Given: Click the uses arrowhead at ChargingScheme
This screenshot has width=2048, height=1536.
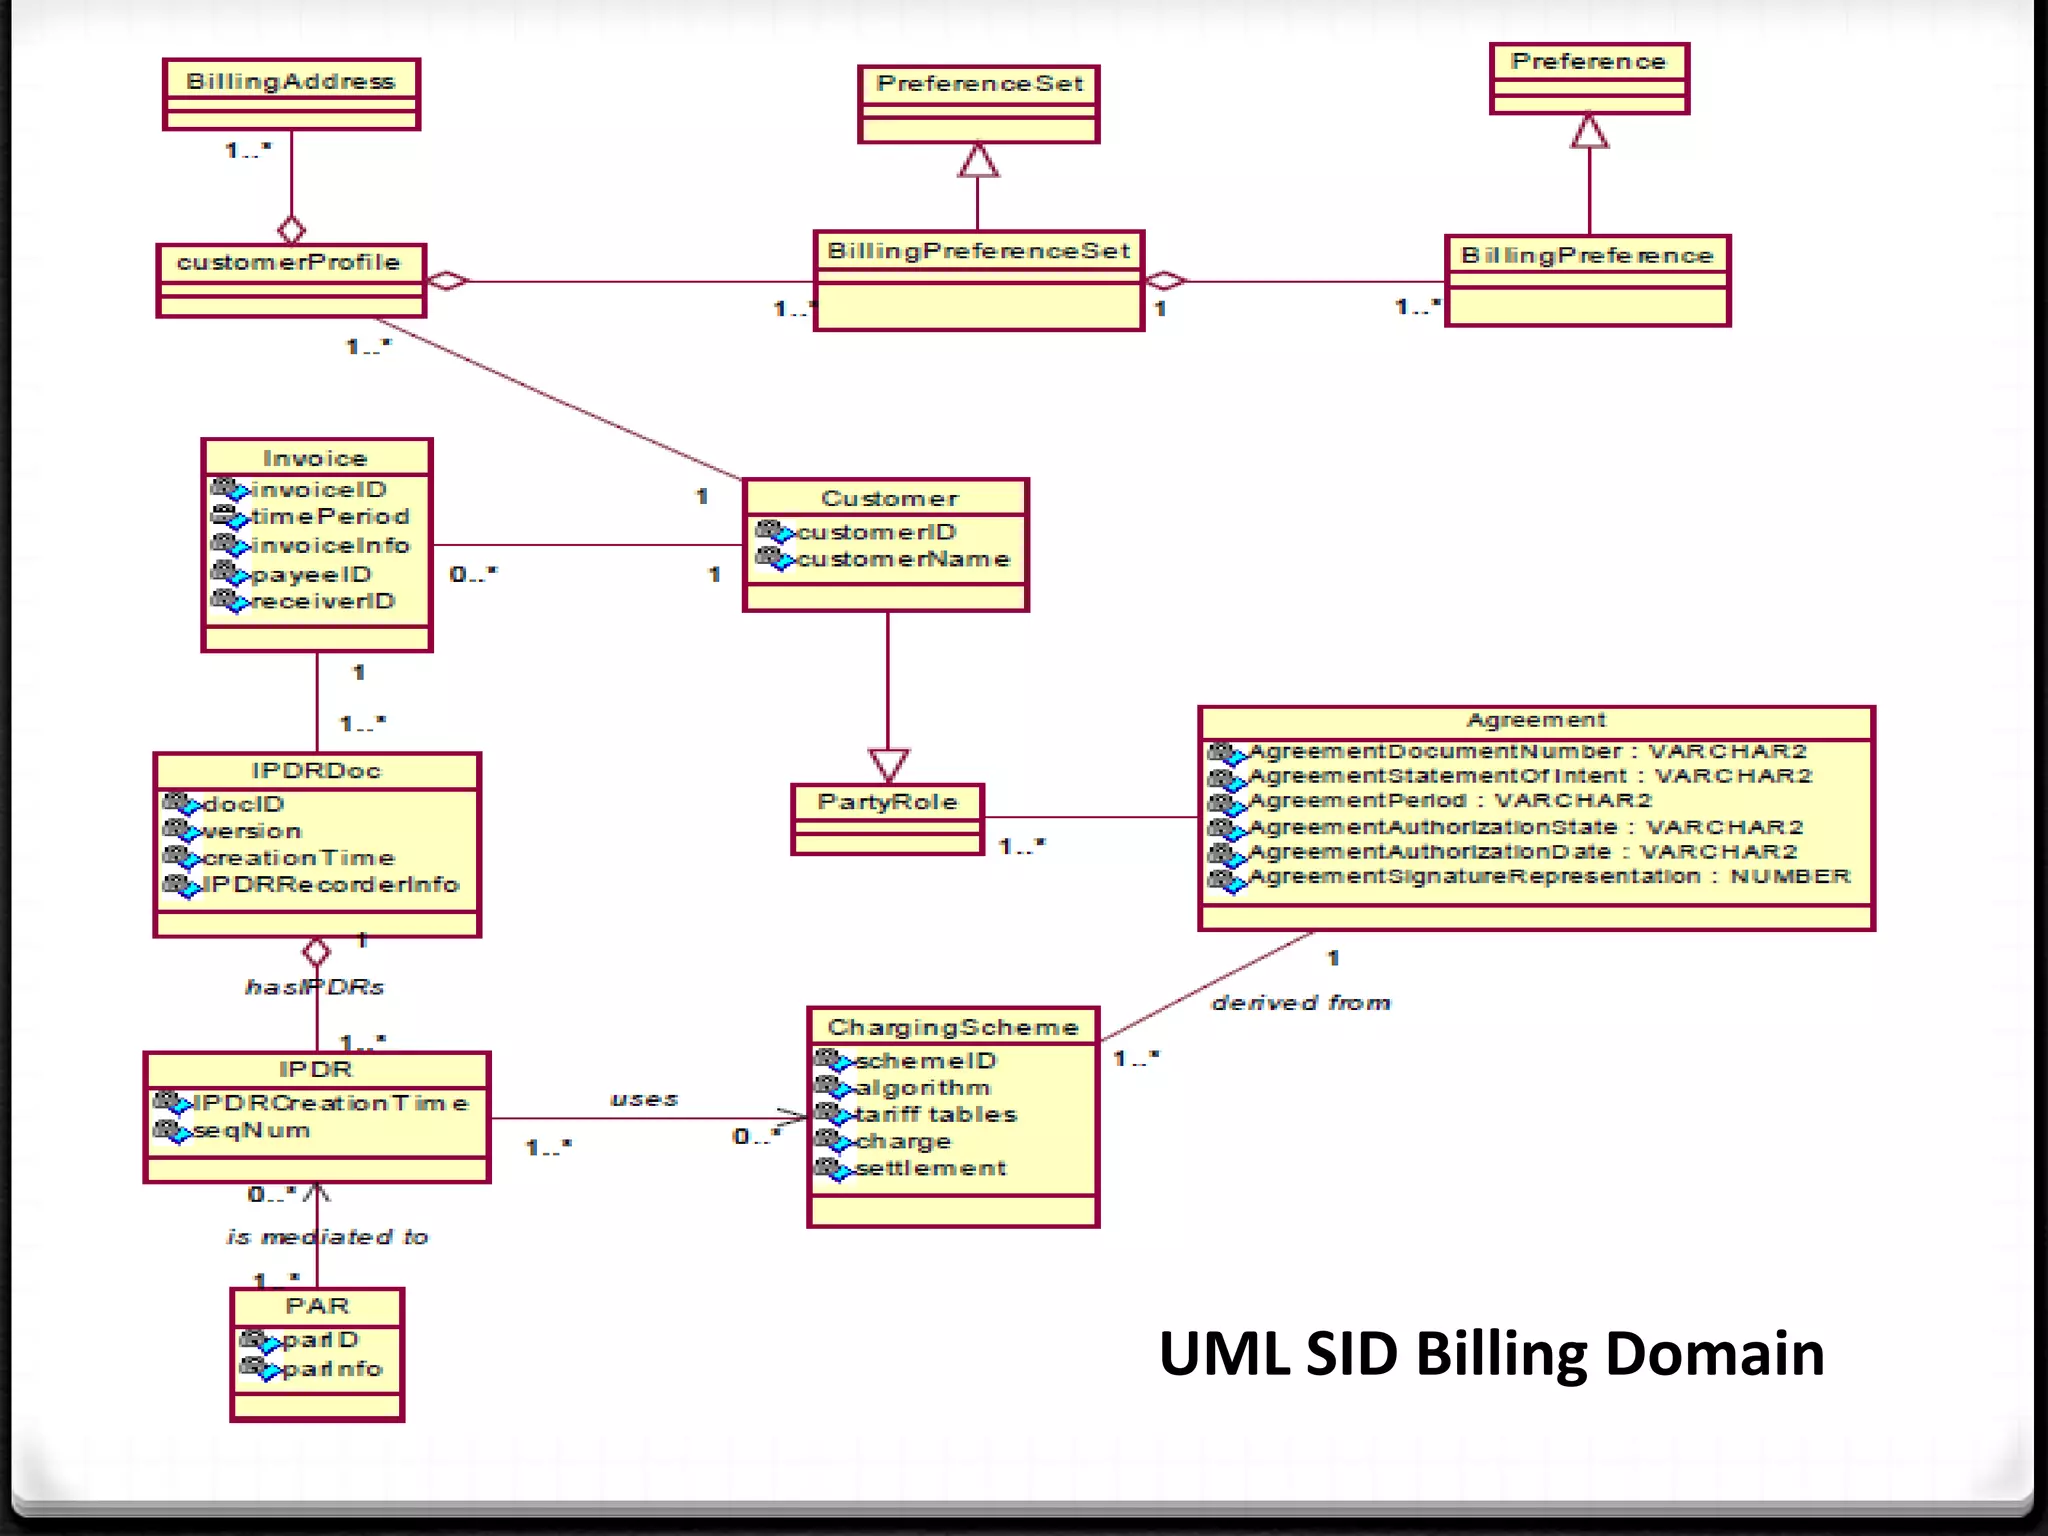Looking at the screenshot, I should point(793,1118).
